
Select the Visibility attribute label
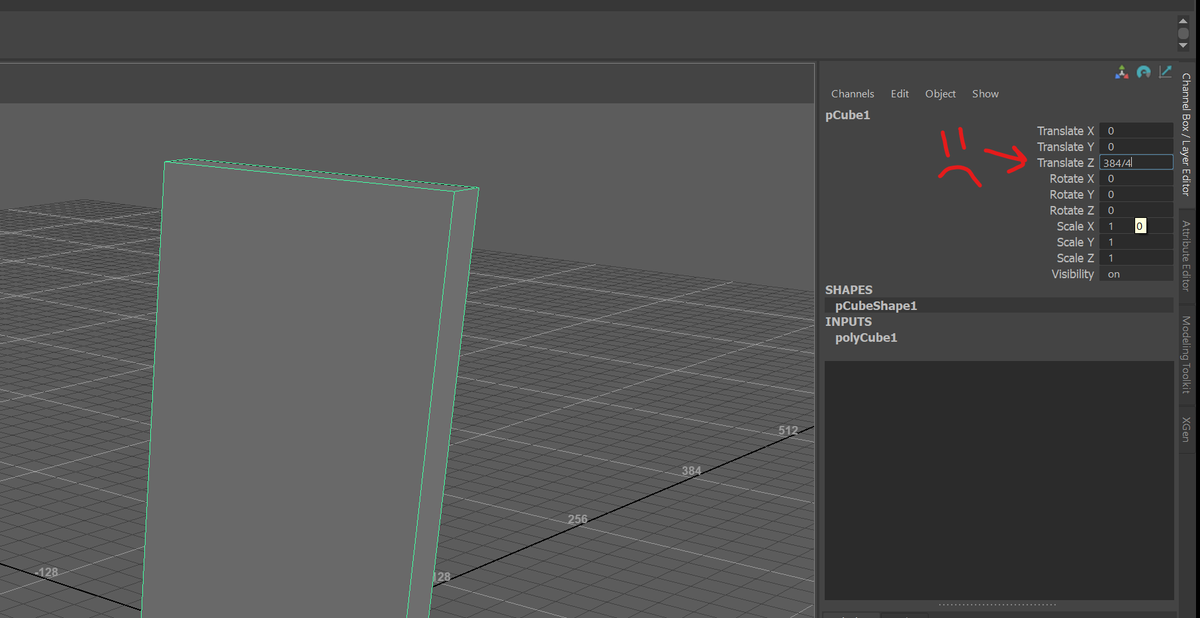1073,274
